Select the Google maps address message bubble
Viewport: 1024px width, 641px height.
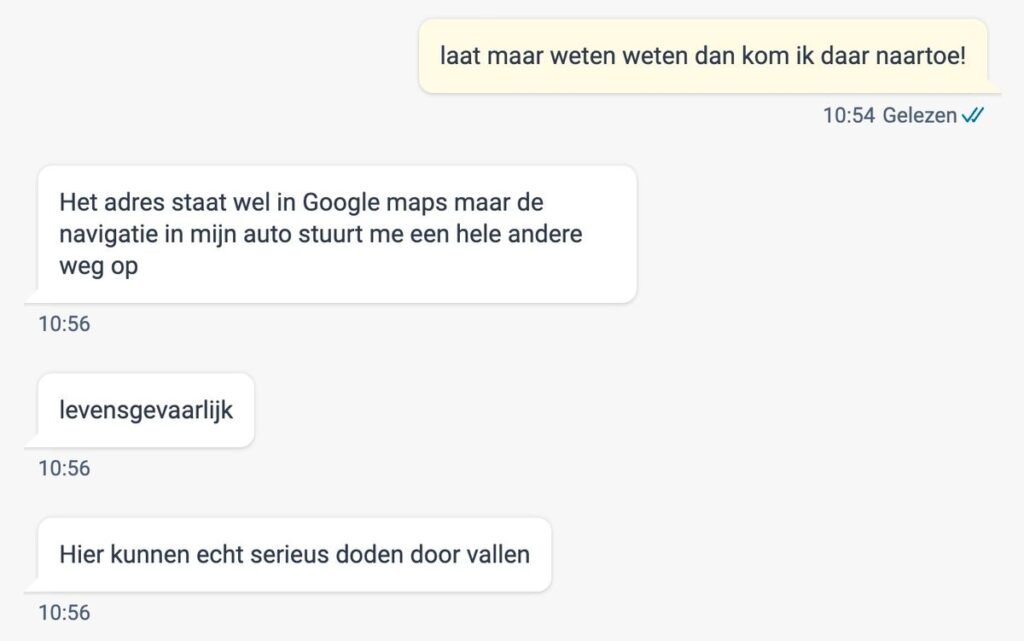click(337, 234)
